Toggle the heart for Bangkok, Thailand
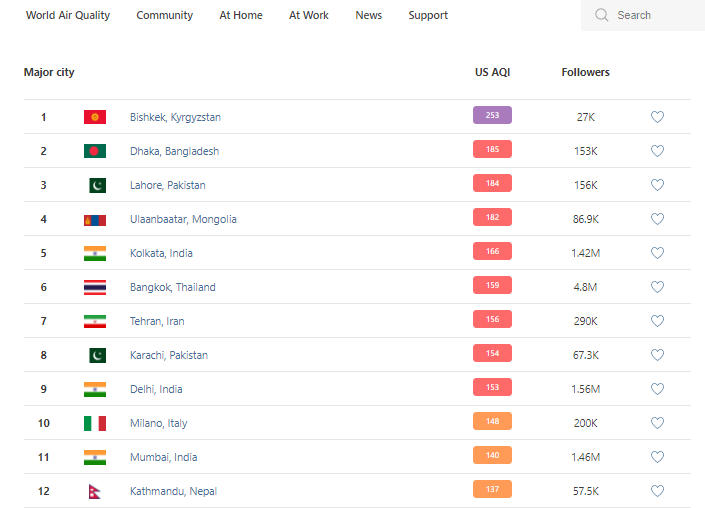The image size is (705, 508). 657,287
